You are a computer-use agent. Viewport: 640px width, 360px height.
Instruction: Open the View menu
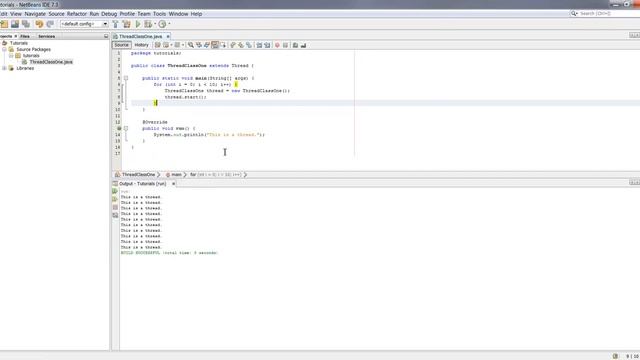pyautogui.click(x=16, y=14)
